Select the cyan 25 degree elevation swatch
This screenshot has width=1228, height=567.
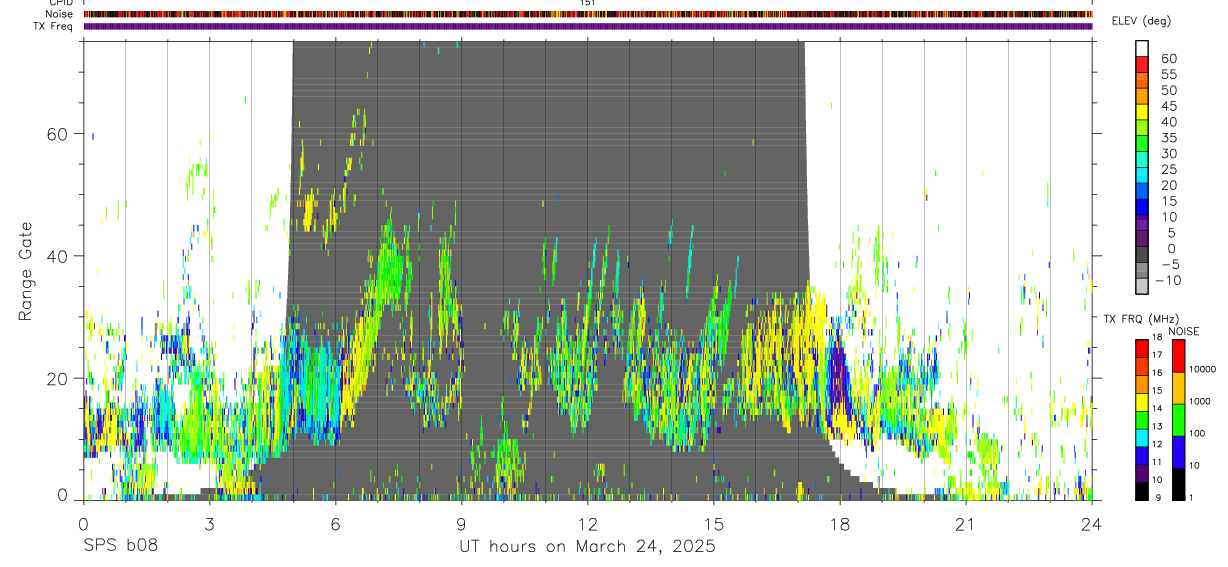(1142, 177)
